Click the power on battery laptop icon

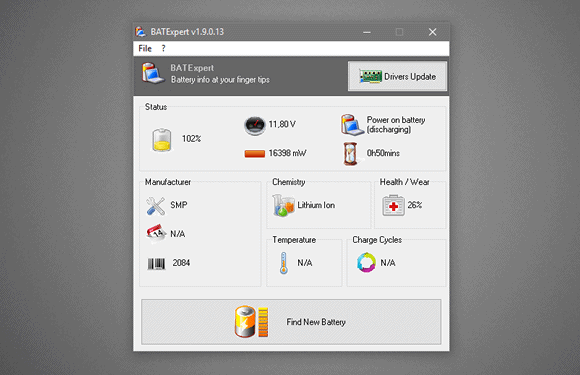click(x=352, y=125)
